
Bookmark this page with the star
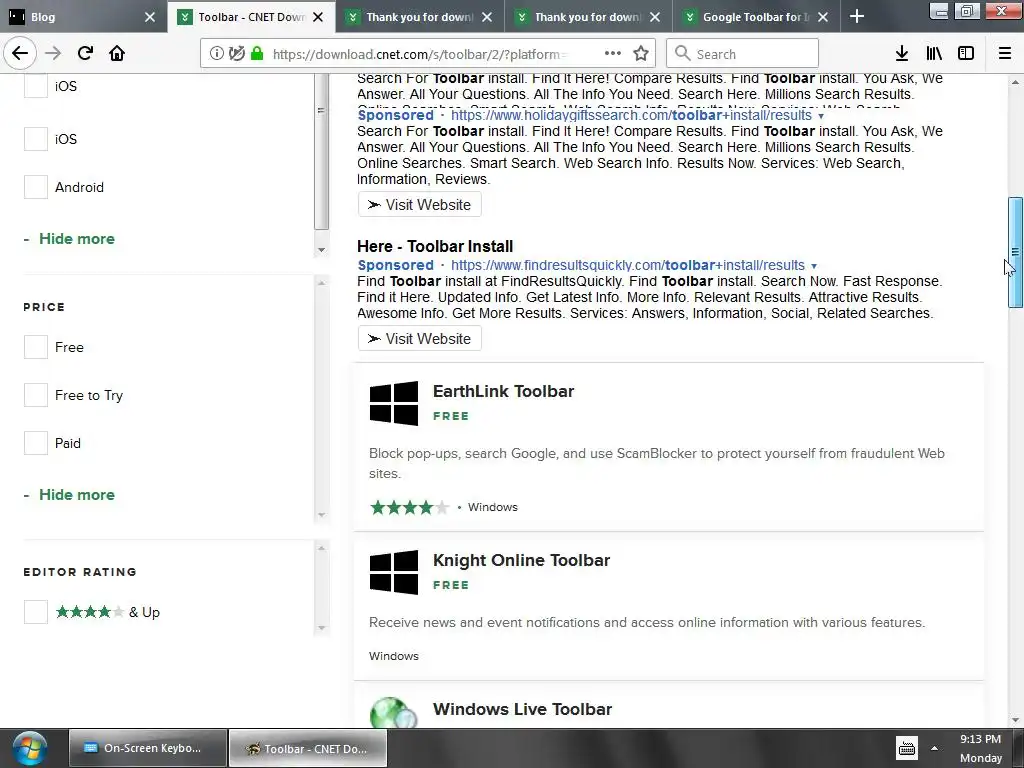click(641, 54)
